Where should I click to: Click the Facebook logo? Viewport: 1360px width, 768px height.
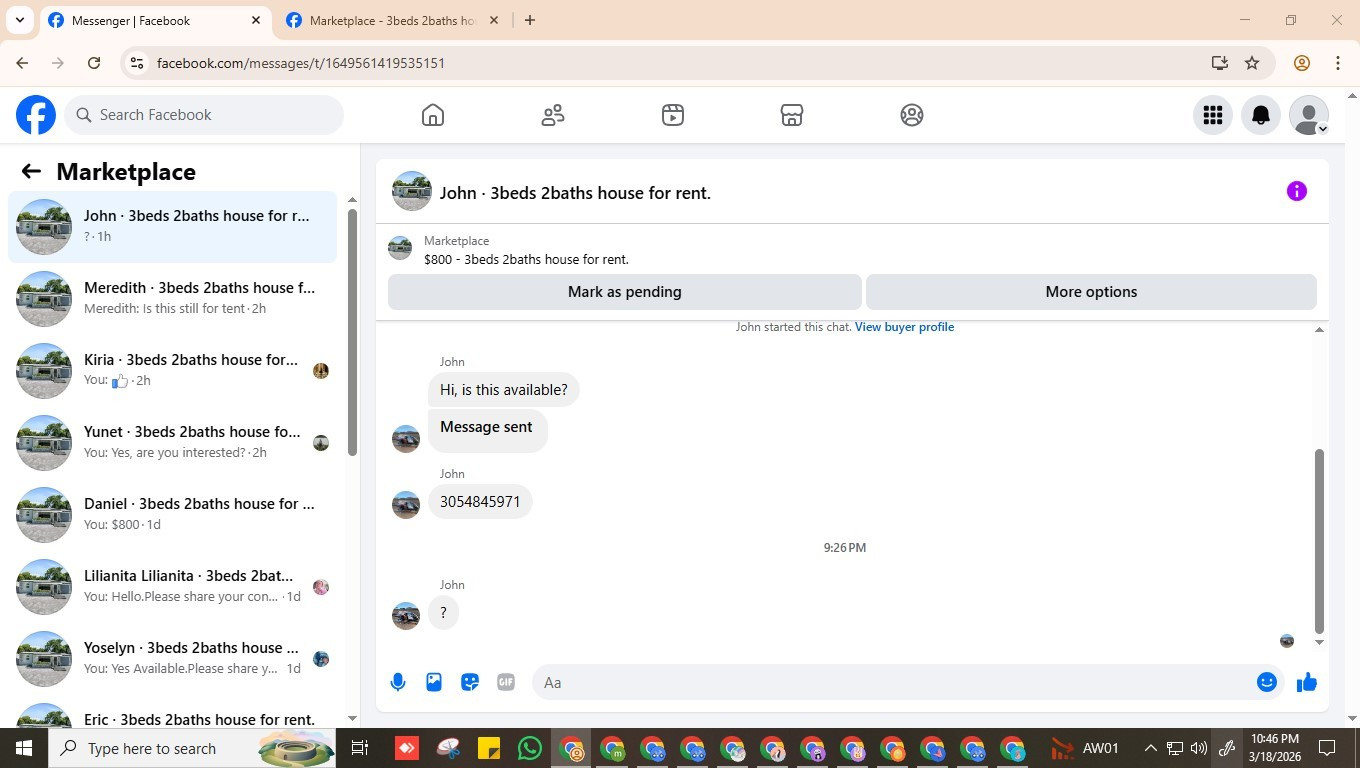pos(36,115)
